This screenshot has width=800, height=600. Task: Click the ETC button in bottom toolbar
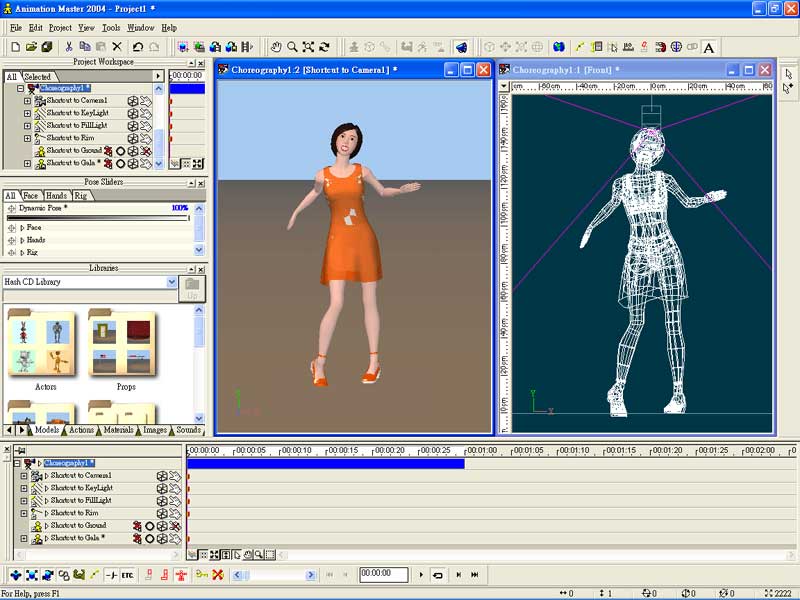128,575
